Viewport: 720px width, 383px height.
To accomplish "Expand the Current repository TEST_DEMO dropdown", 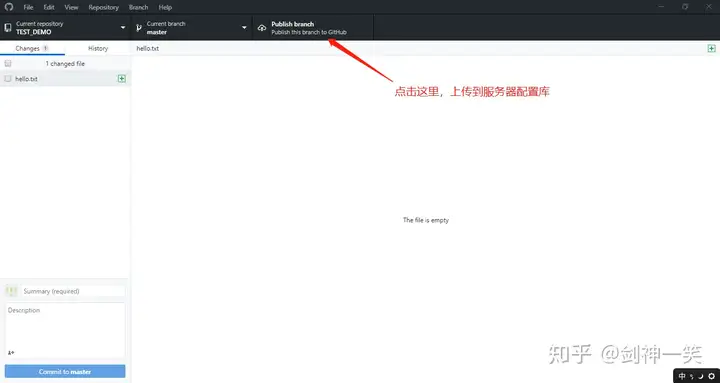I will [65, 28].
